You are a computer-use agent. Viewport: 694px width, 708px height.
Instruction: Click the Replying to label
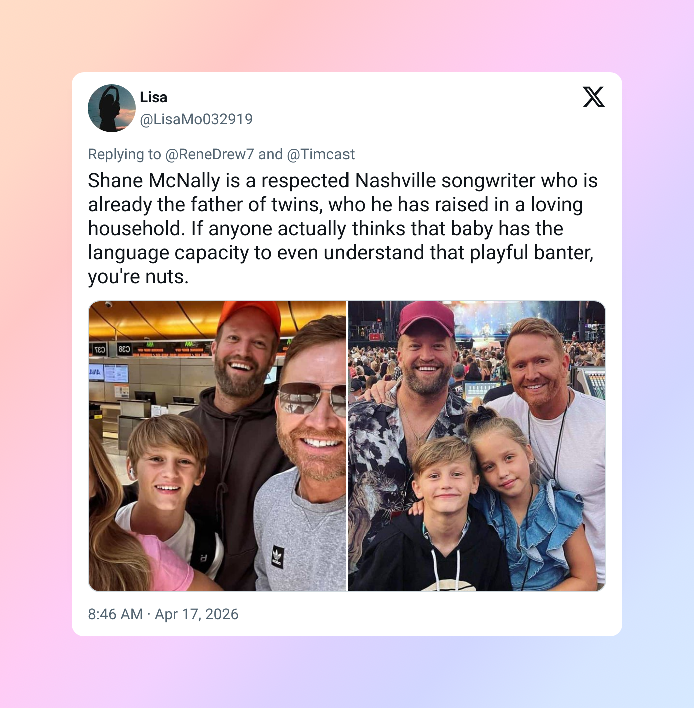tap(124, 154)
